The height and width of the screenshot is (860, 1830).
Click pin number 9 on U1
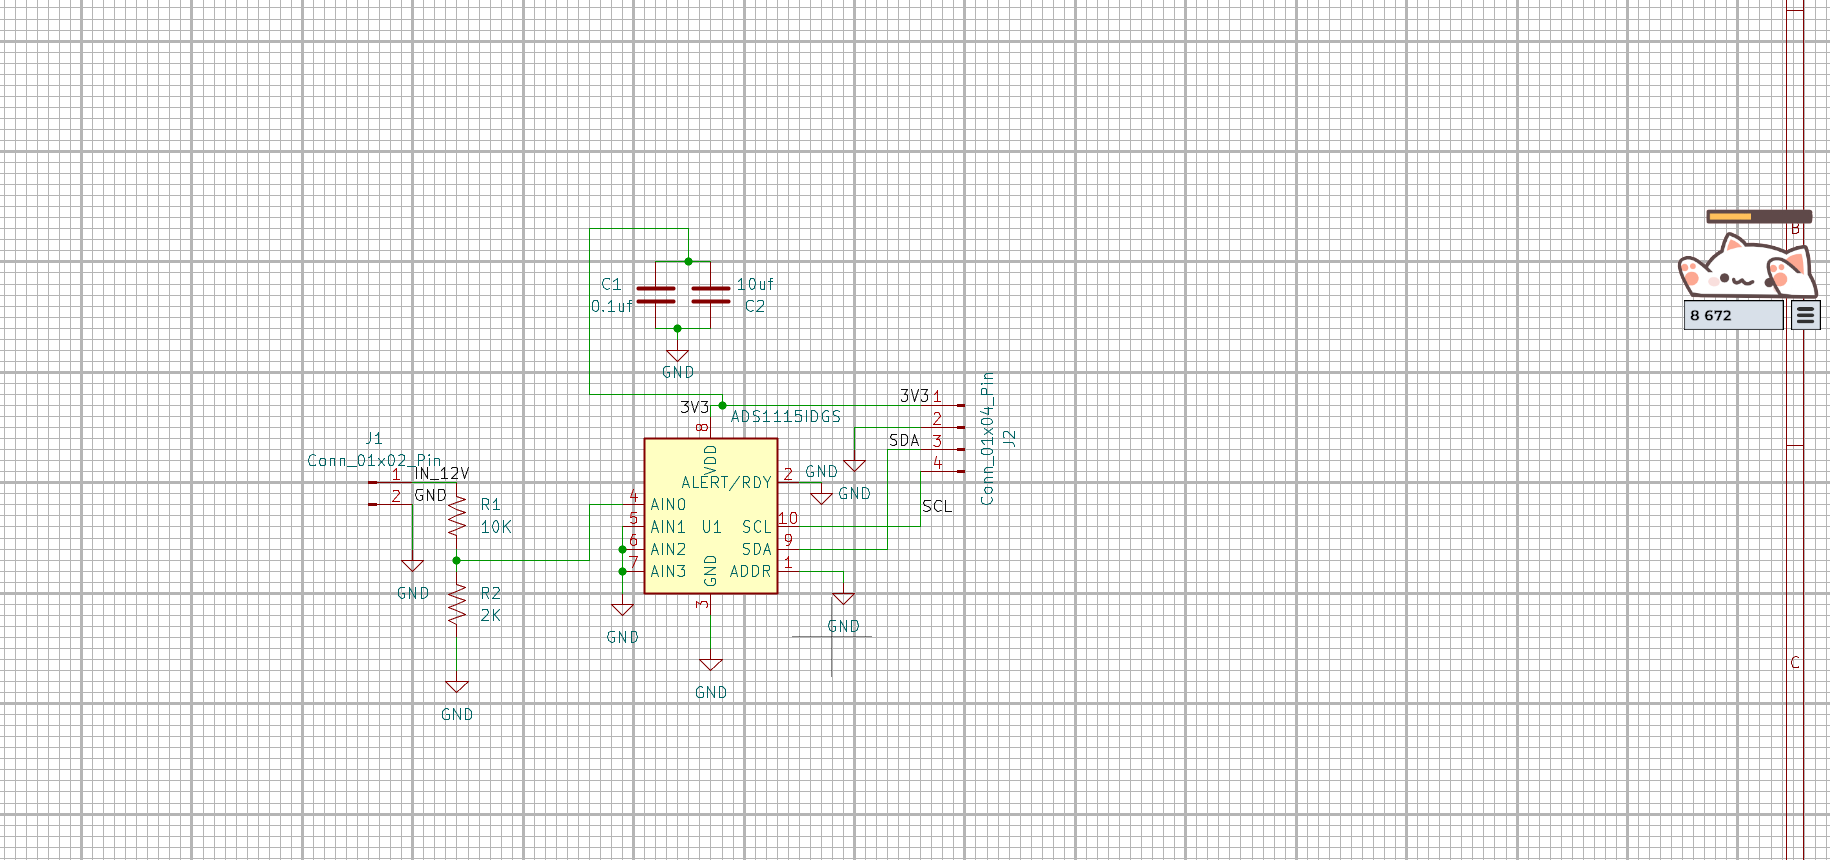click(x=788, y=540)
